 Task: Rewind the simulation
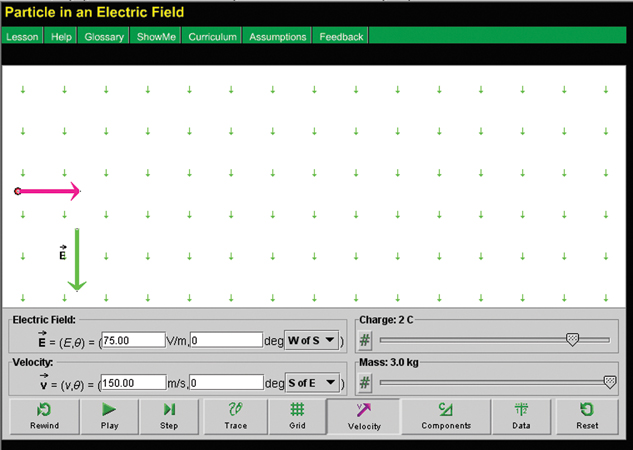coord(44,417)
